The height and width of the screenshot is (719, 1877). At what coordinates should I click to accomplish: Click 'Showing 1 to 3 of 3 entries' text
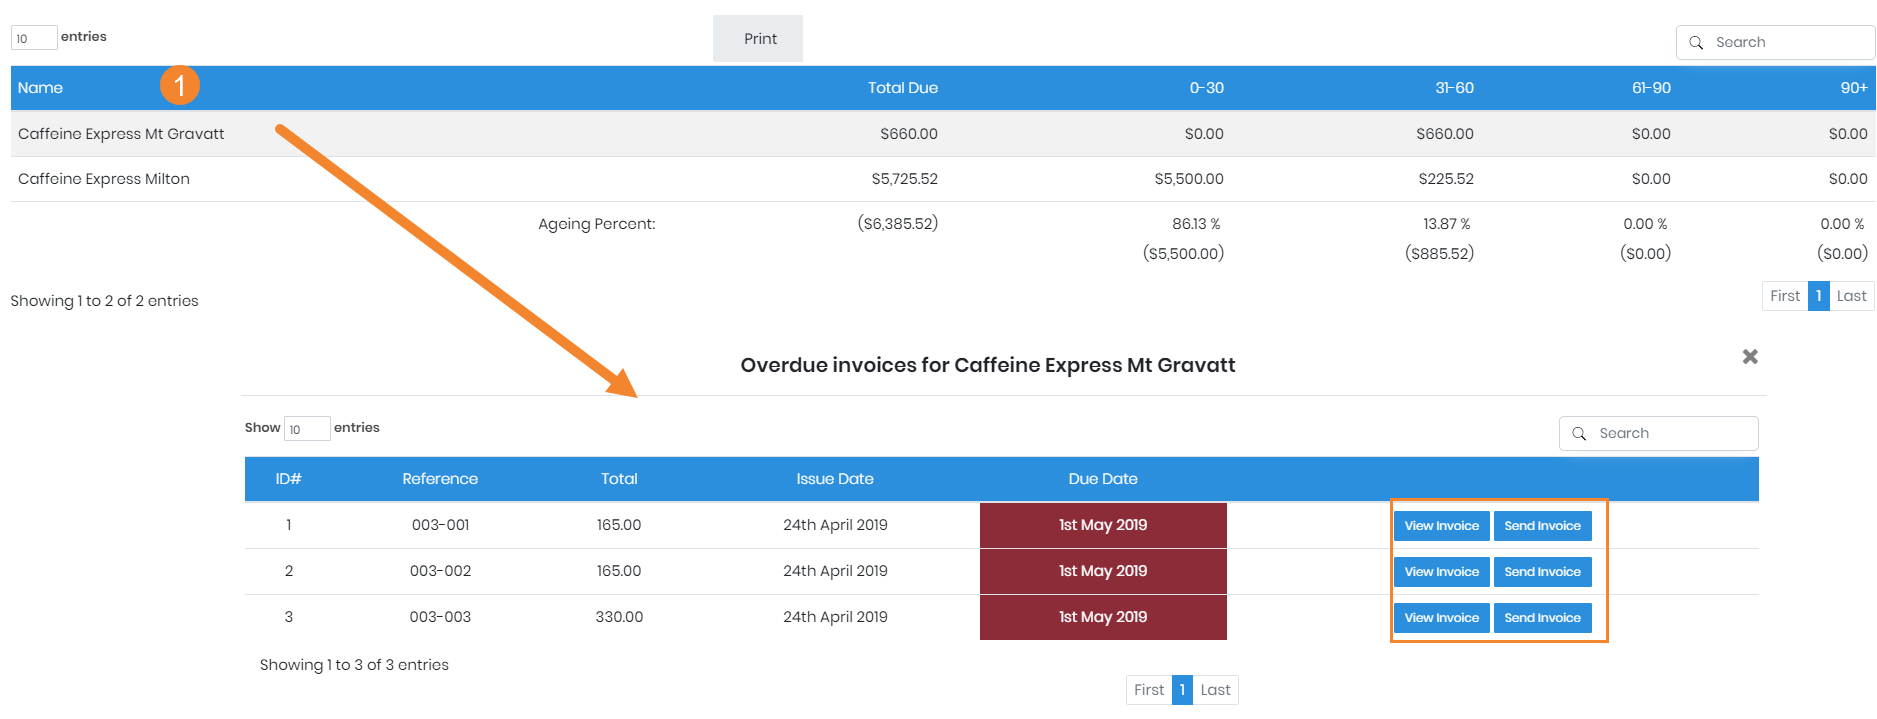coord(354,665)
